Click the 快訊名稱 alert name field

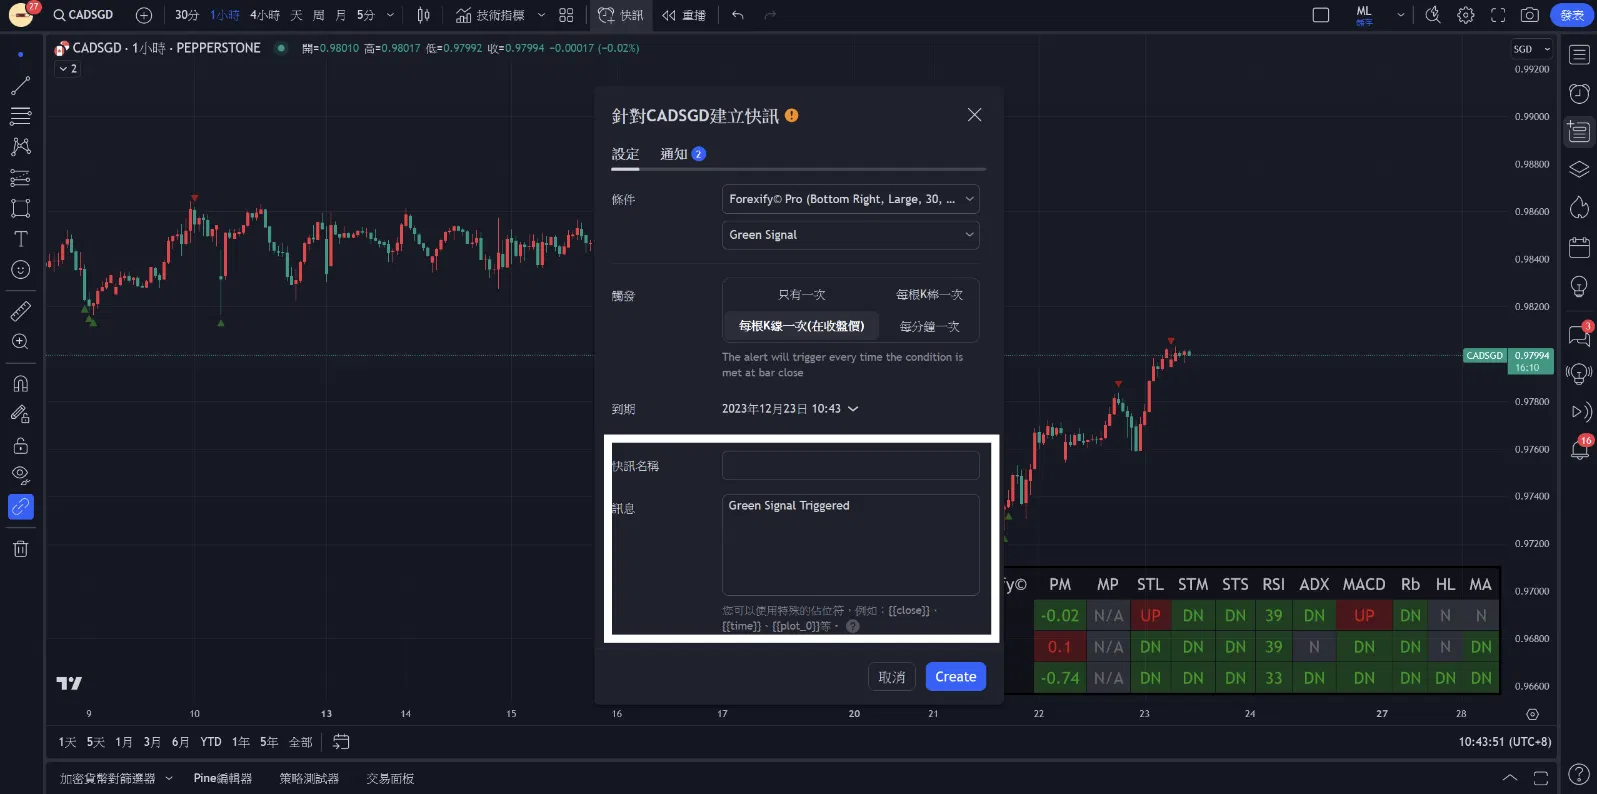point(850,465)
